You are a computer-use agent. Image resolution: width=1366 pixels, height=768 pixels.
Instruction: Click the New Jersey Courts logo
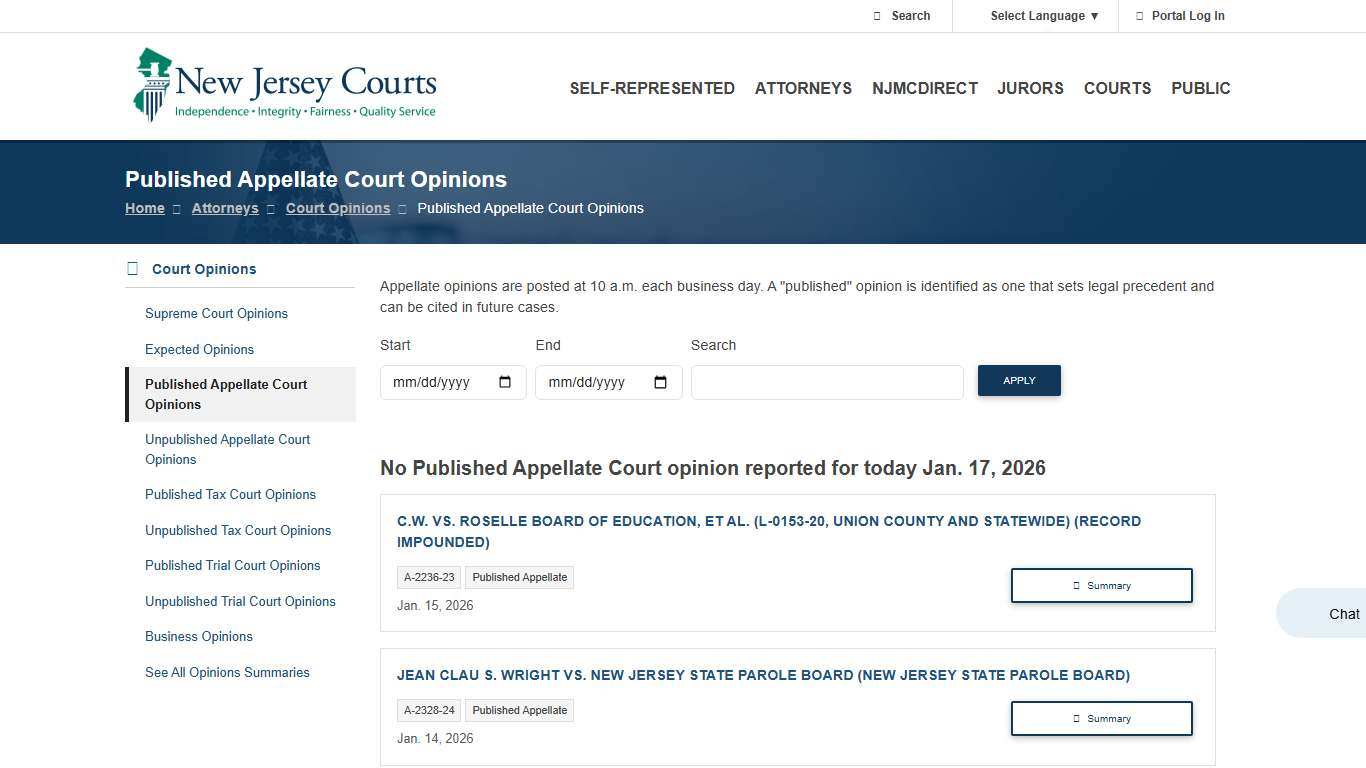(285, 84)
